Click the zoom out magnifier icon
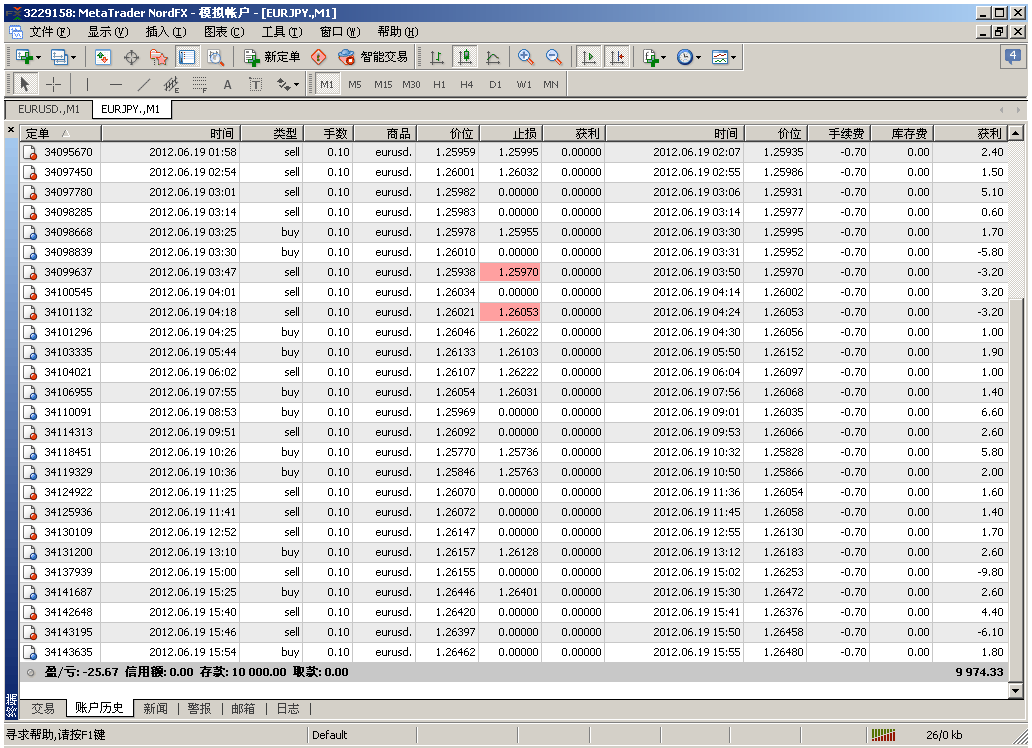Screen dimensions: 1032x748 click(x=553, y=57)
